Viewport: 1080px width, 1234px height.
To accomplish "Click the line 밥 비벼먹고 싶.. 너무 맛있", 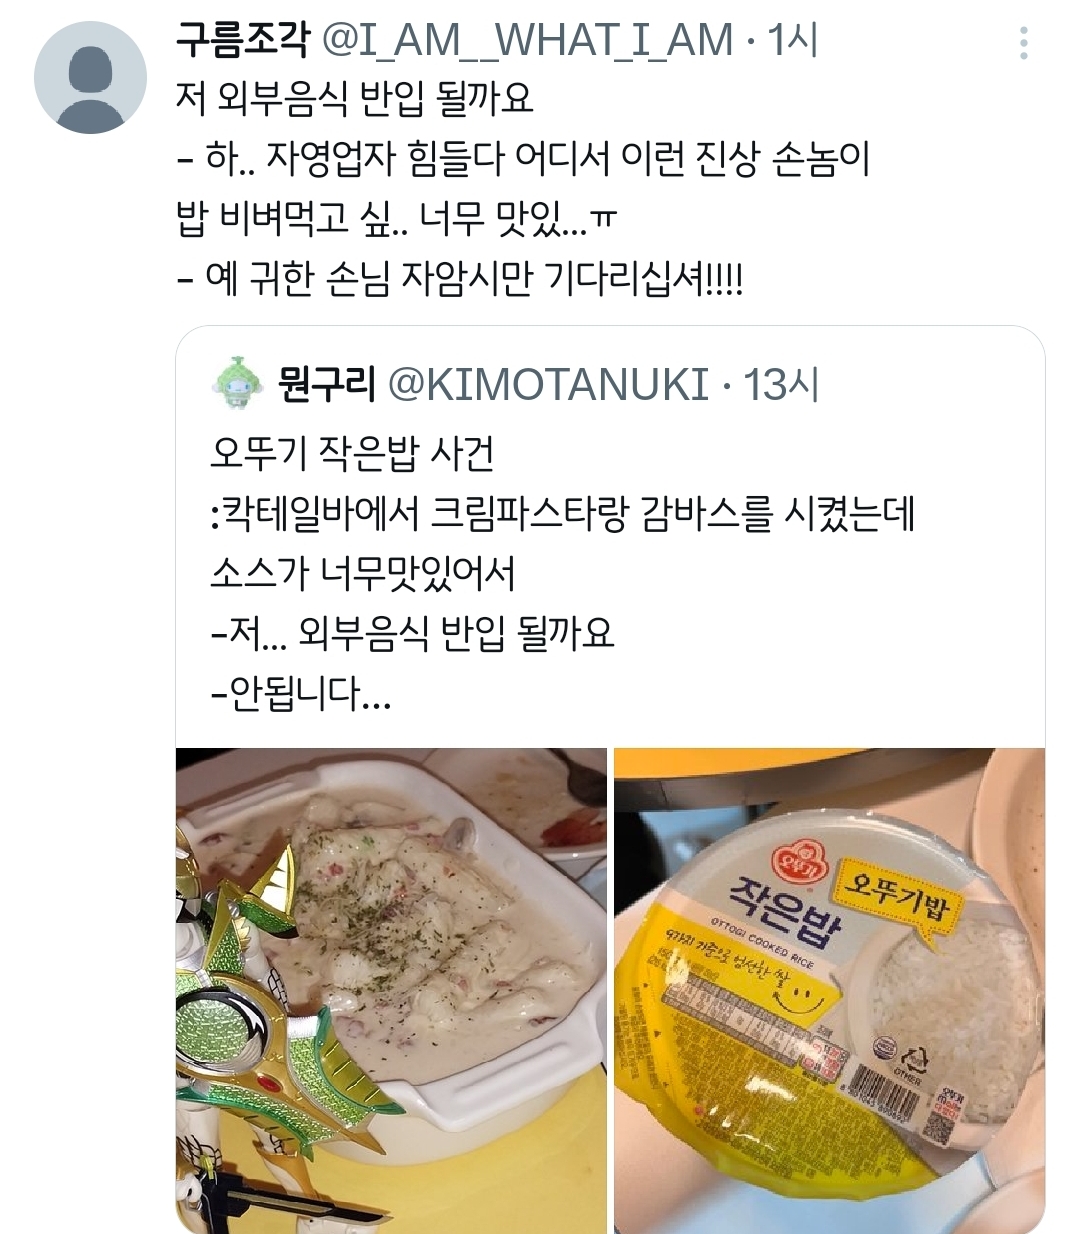I will coord(397,218).
